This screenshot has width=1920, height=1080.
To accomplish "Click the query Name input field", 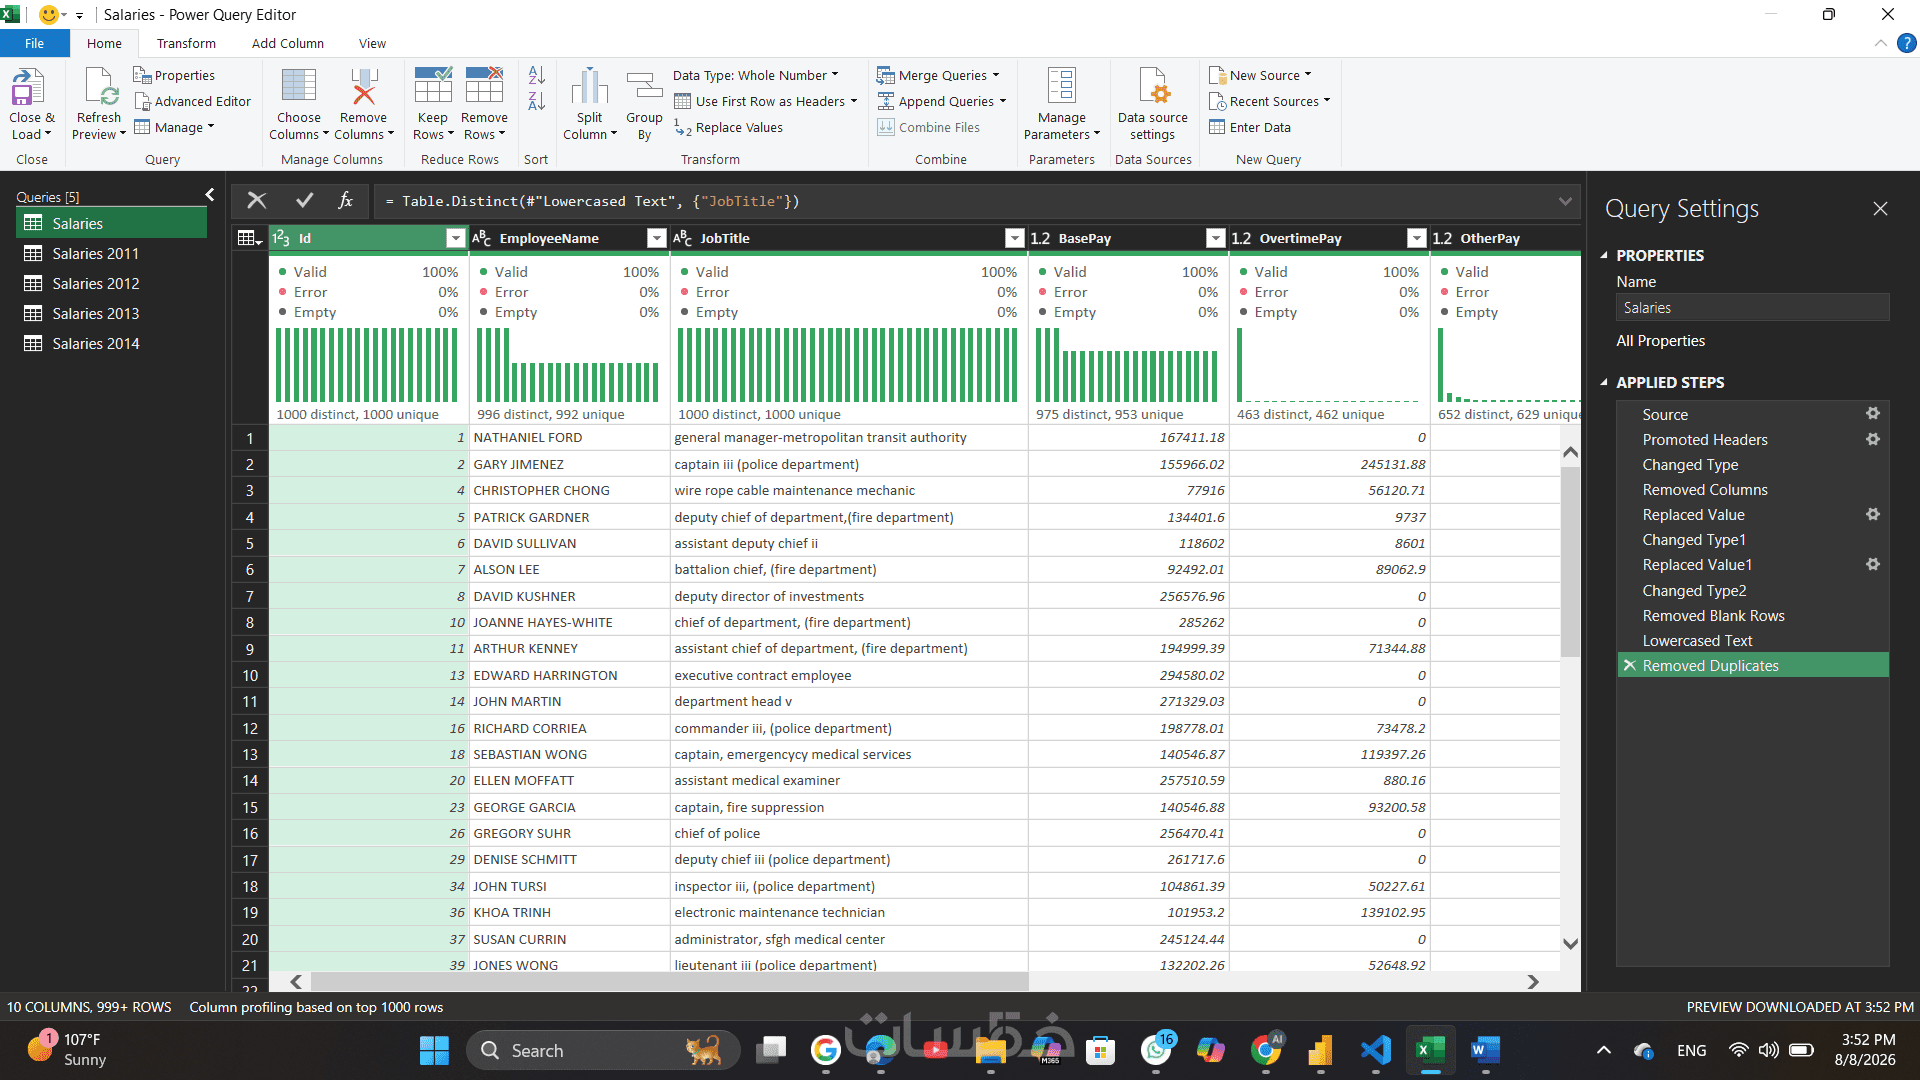I will (1753, 308).
